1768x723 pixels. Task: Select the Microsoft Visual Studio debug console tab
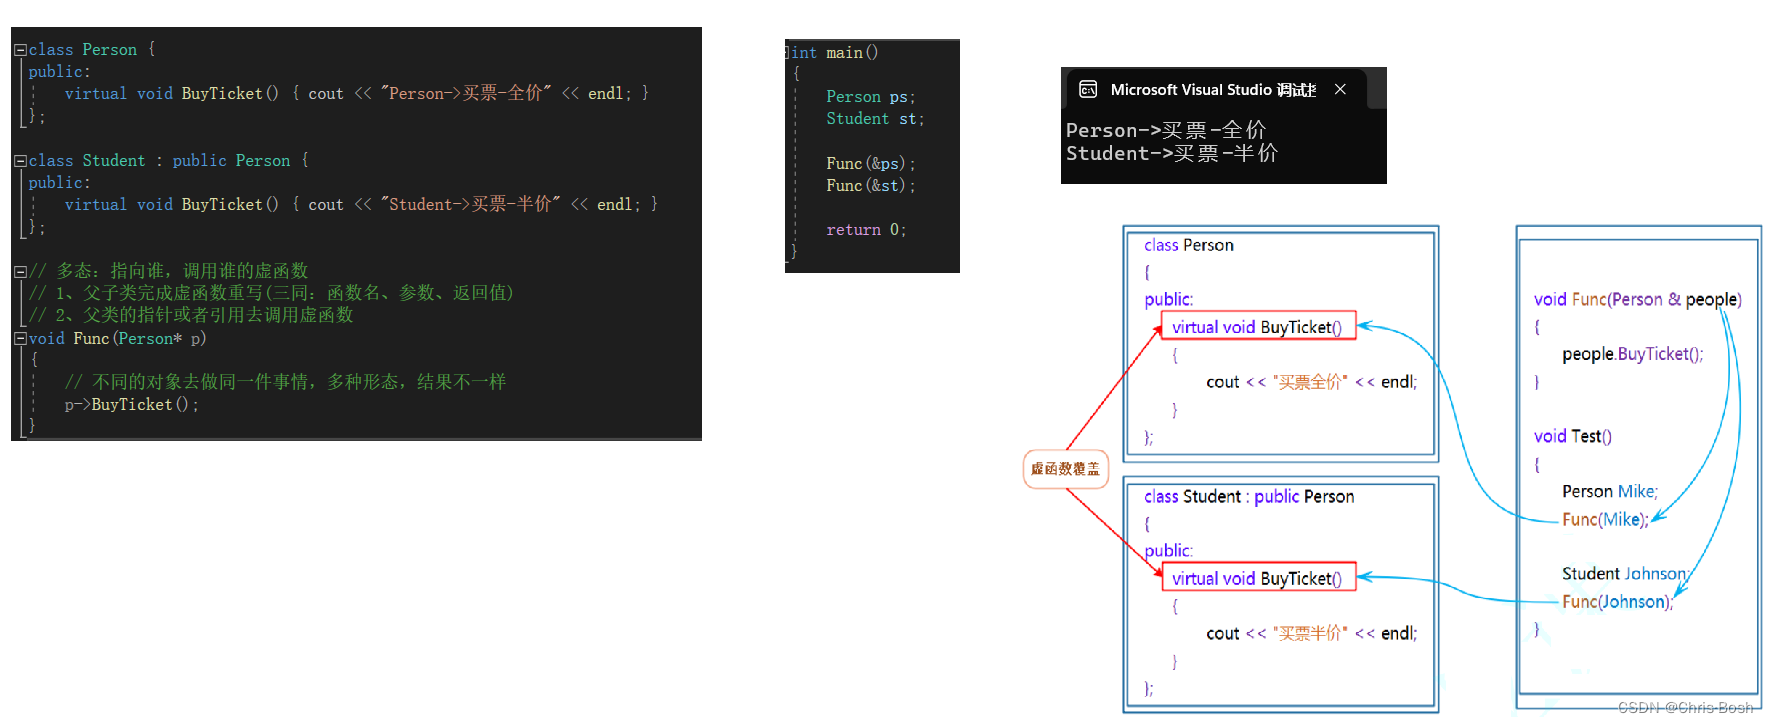[1214, 90]
